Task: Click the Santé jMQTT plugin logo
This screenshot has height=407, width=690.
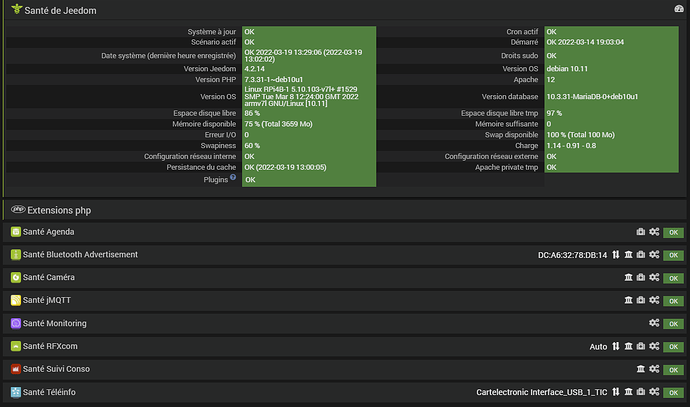Action: pyautogui.click(x=15, y=300)
